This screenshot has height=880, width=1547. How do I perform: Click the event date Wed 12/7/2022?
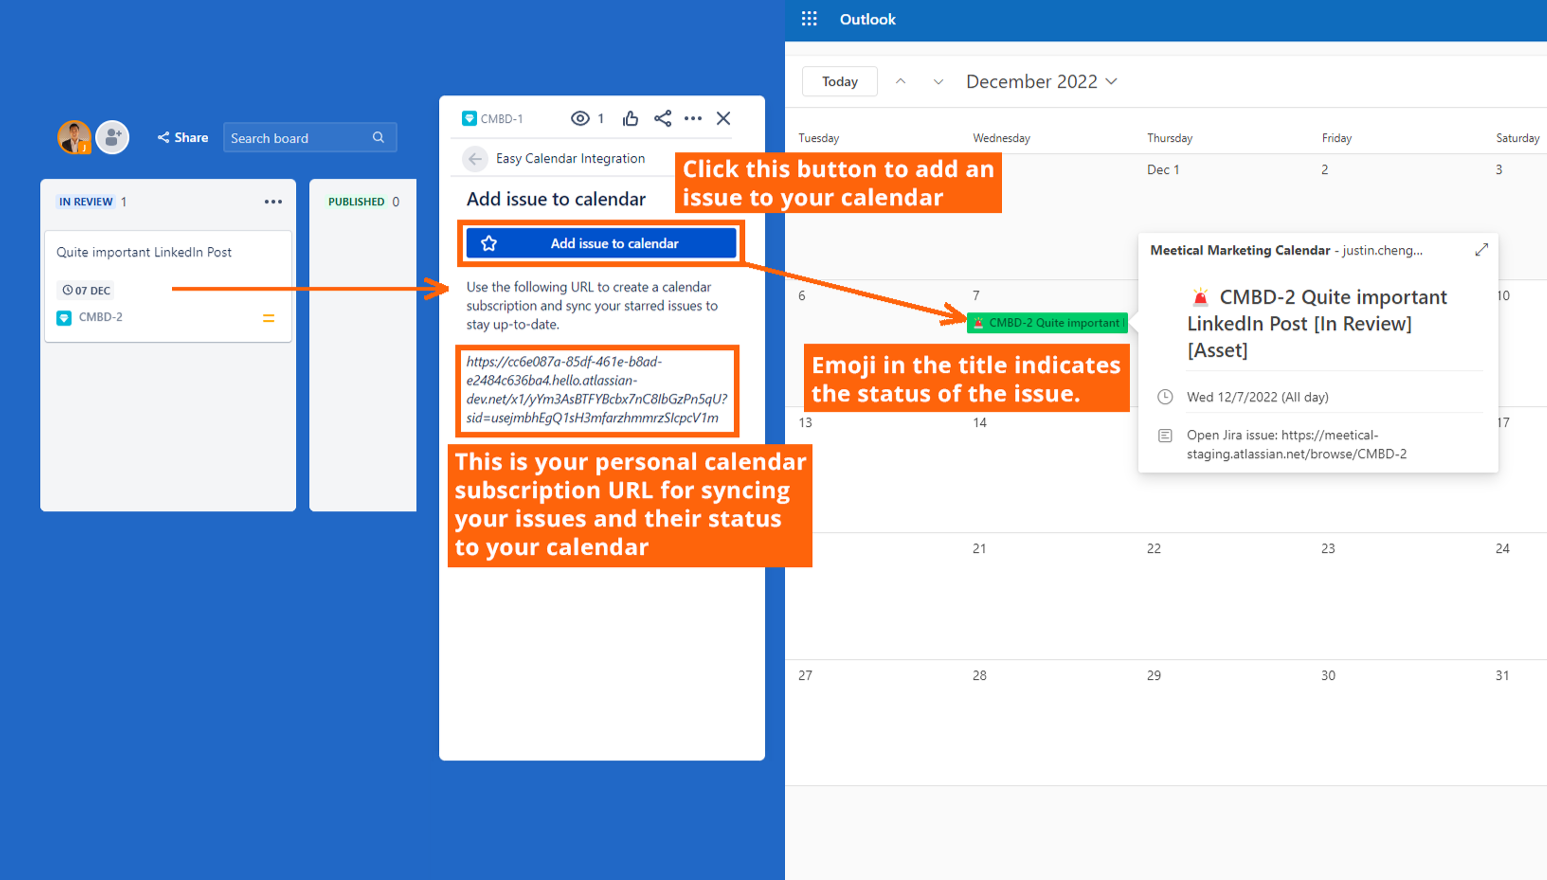(1257, 397)
